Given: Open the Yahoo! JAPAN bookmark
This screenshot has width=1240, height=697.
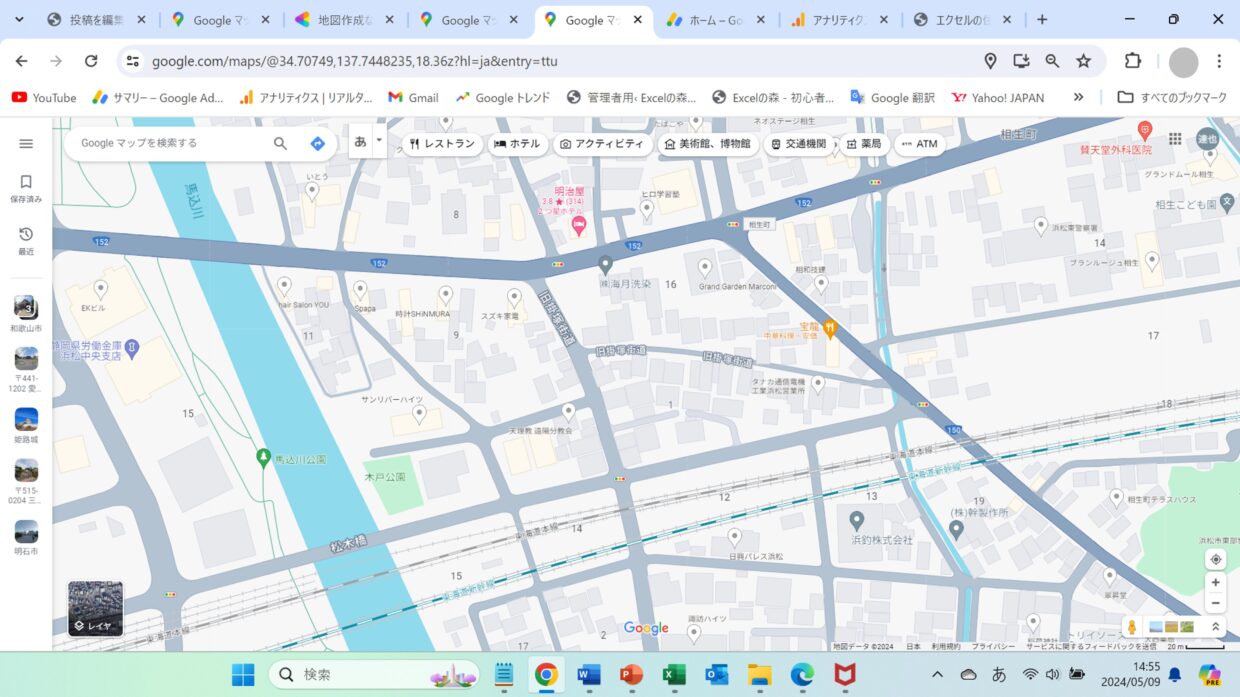Looking at the screenshot, I should 997,97.
